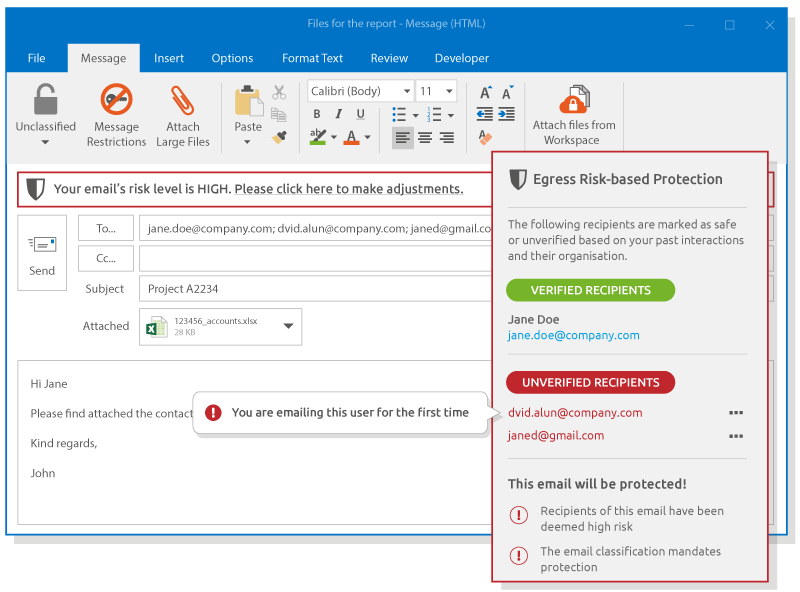Click the dvid.alun@company.com unverified recipient
The image size is (800, 592).
pyautogui.click(x=575, y=412)
